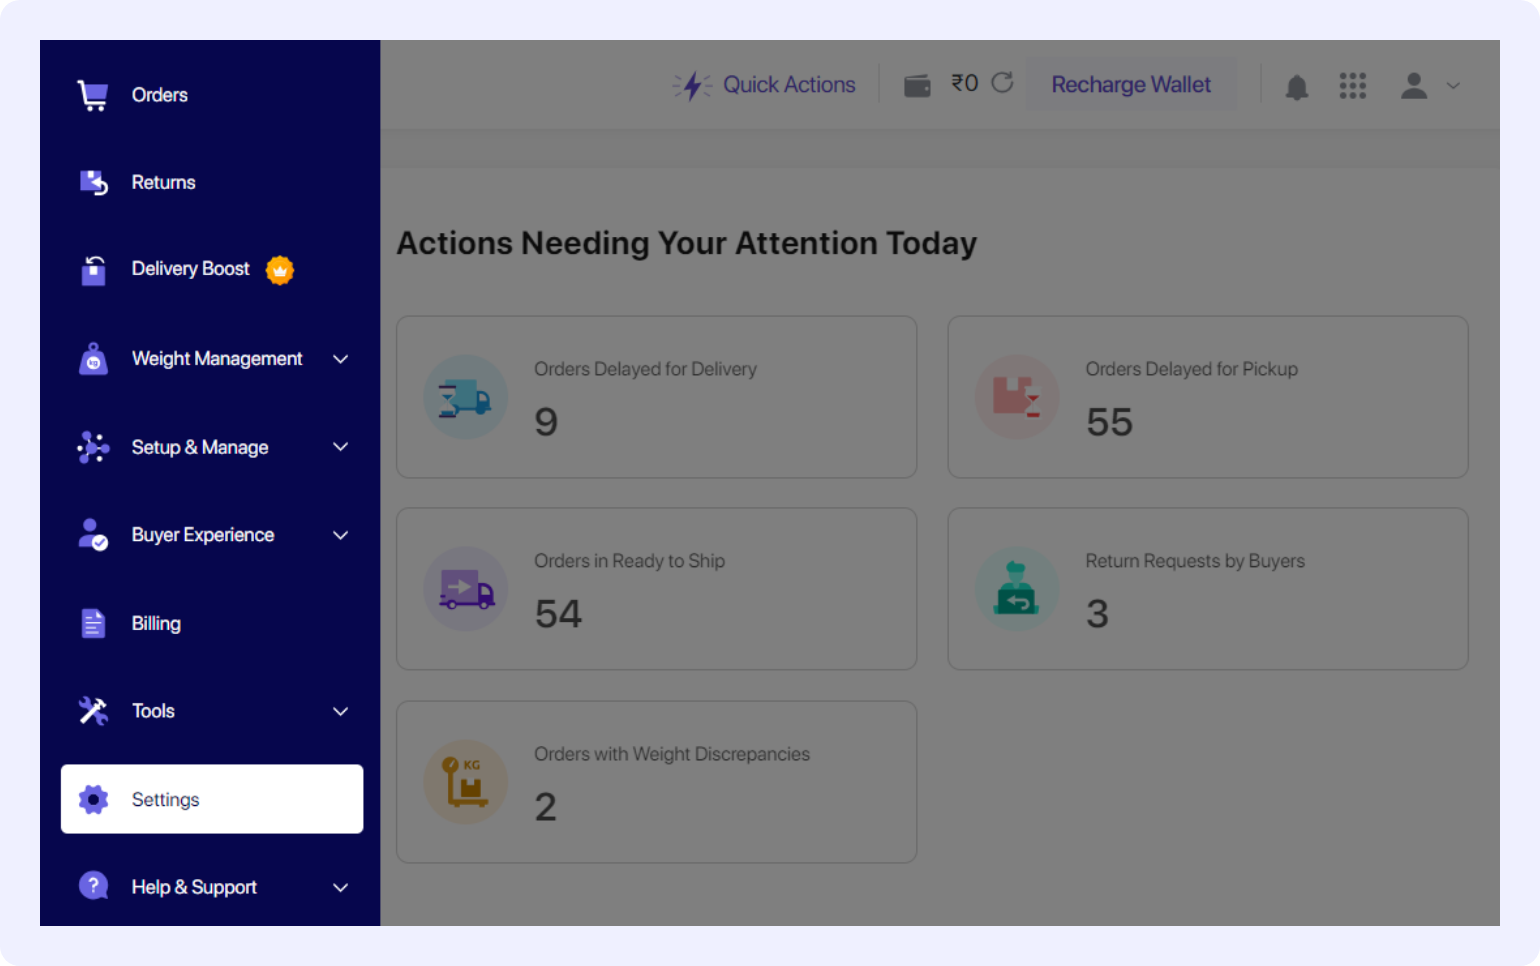Open the Orders with Weight Discrepancies card
Image resolution: width=1540 pixels, height=966 pixels.
(656, 782)
